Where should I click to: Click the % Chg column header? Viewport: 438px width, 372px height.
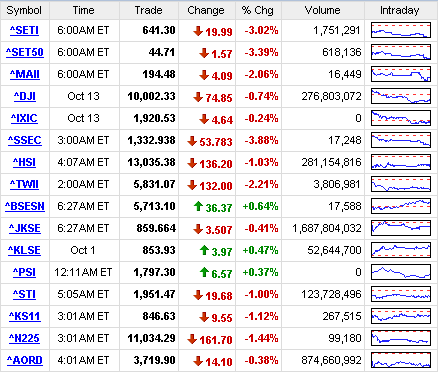click(258, 10)
